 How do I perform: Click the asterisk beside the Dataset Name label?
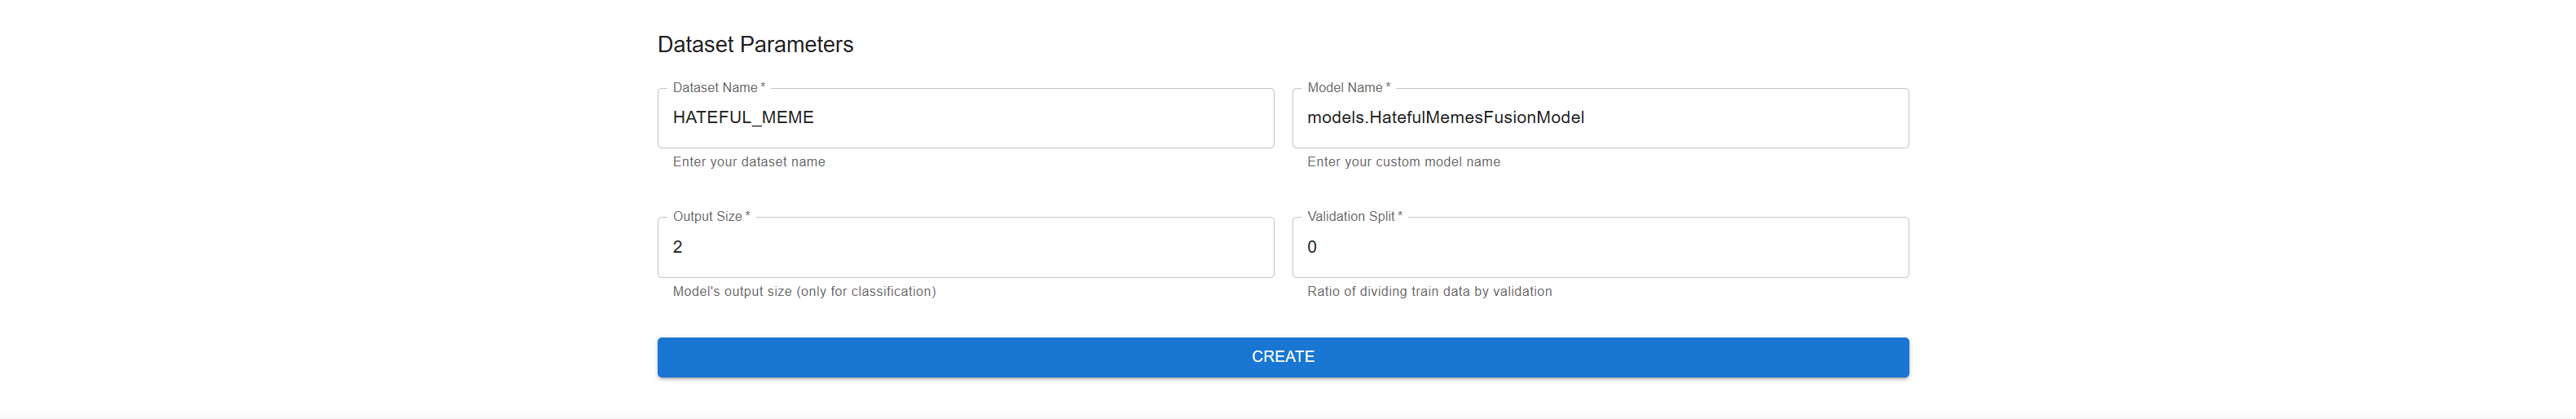(763, 87)
